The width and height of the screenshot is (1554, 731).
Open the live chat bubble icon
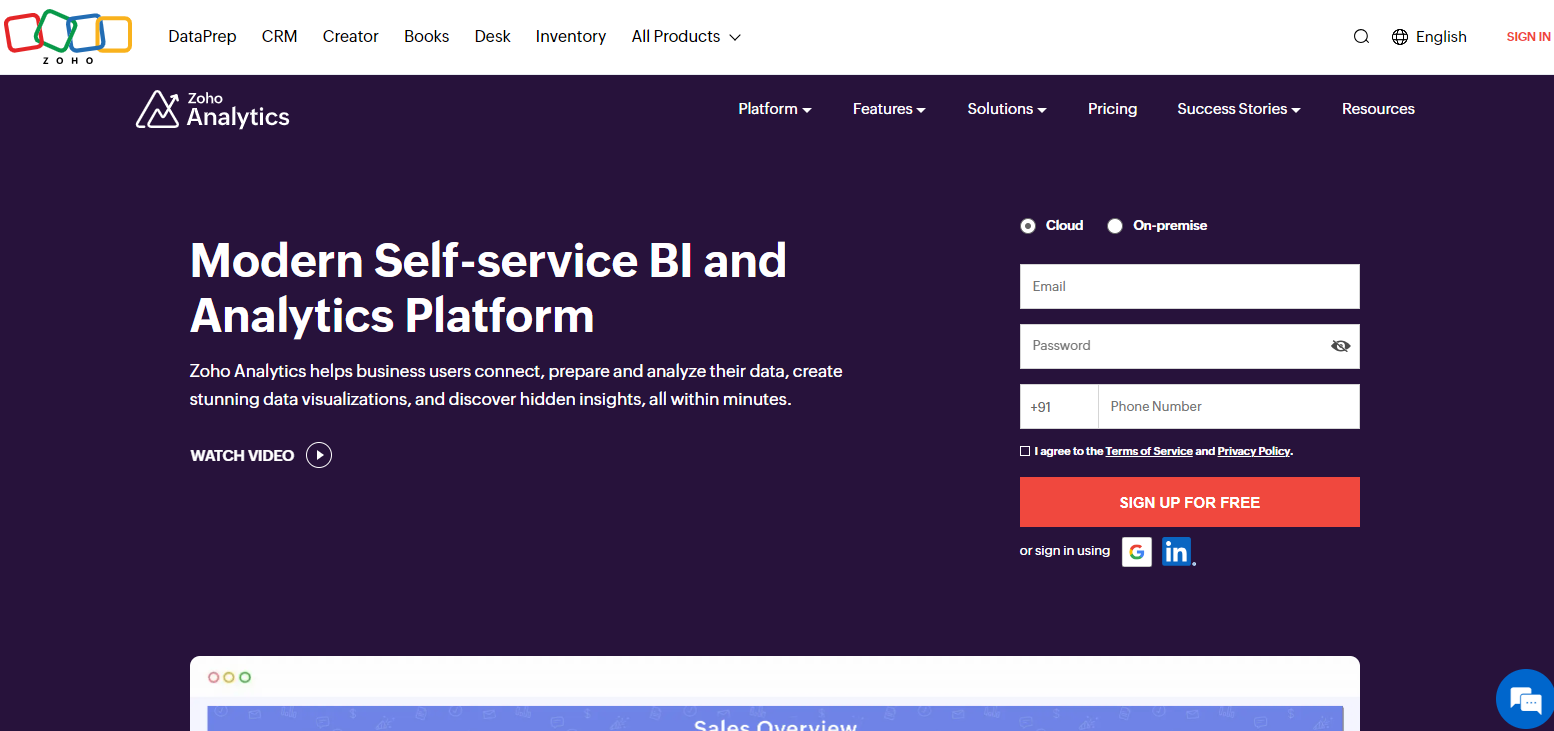pos(1525,699)
